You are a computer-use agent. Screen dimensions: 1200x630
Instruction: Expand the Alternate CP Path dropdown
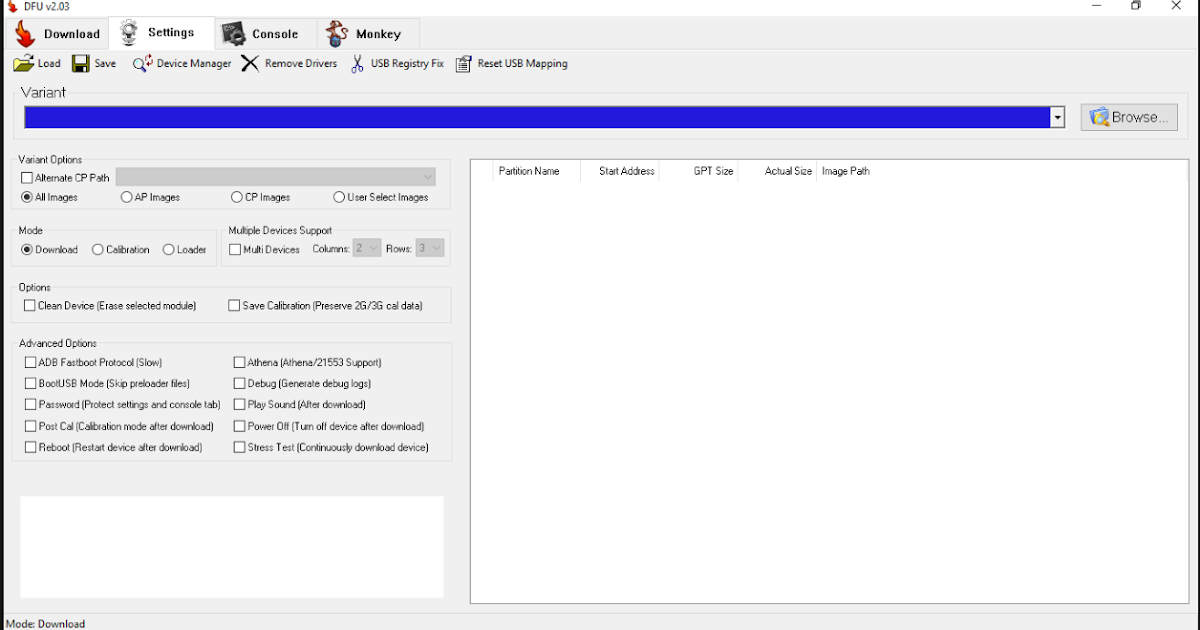tap(428, 177)
